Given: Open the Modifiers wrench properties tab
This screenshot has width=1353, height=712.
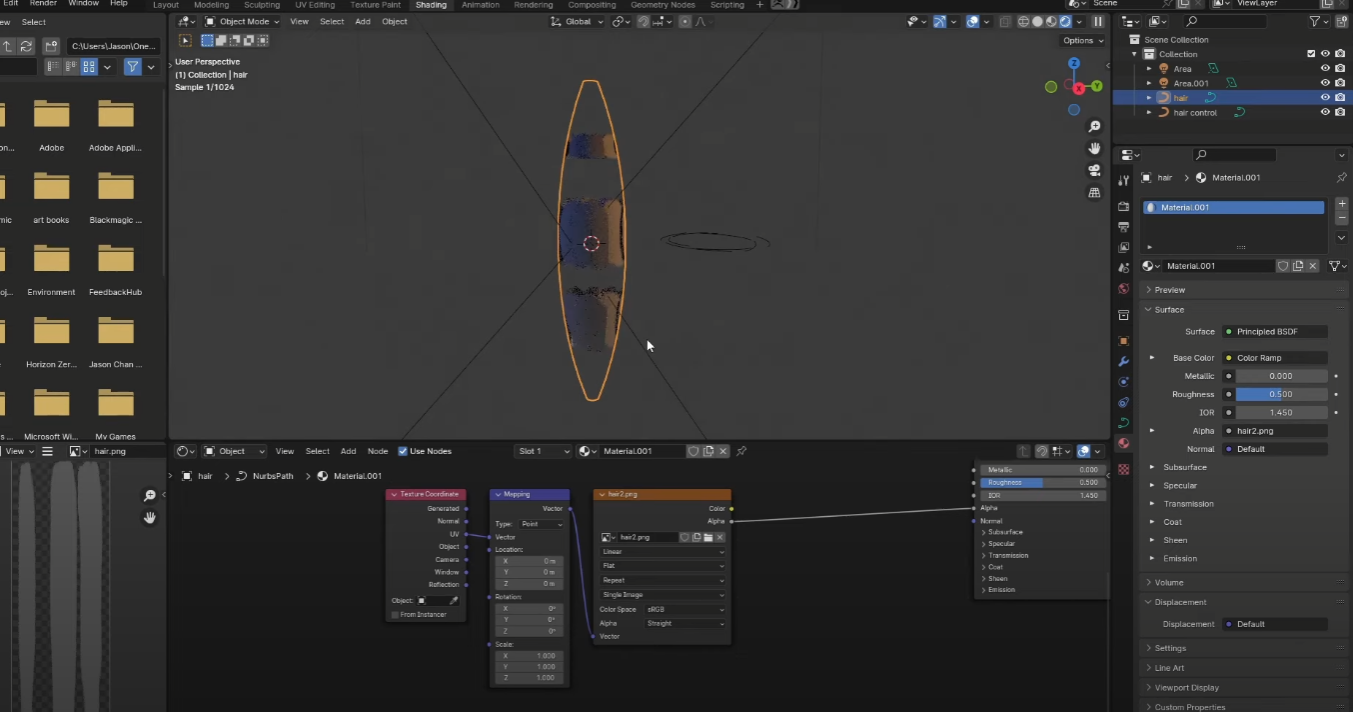Looking at the screenshot, I should (x=1124, y=361).
